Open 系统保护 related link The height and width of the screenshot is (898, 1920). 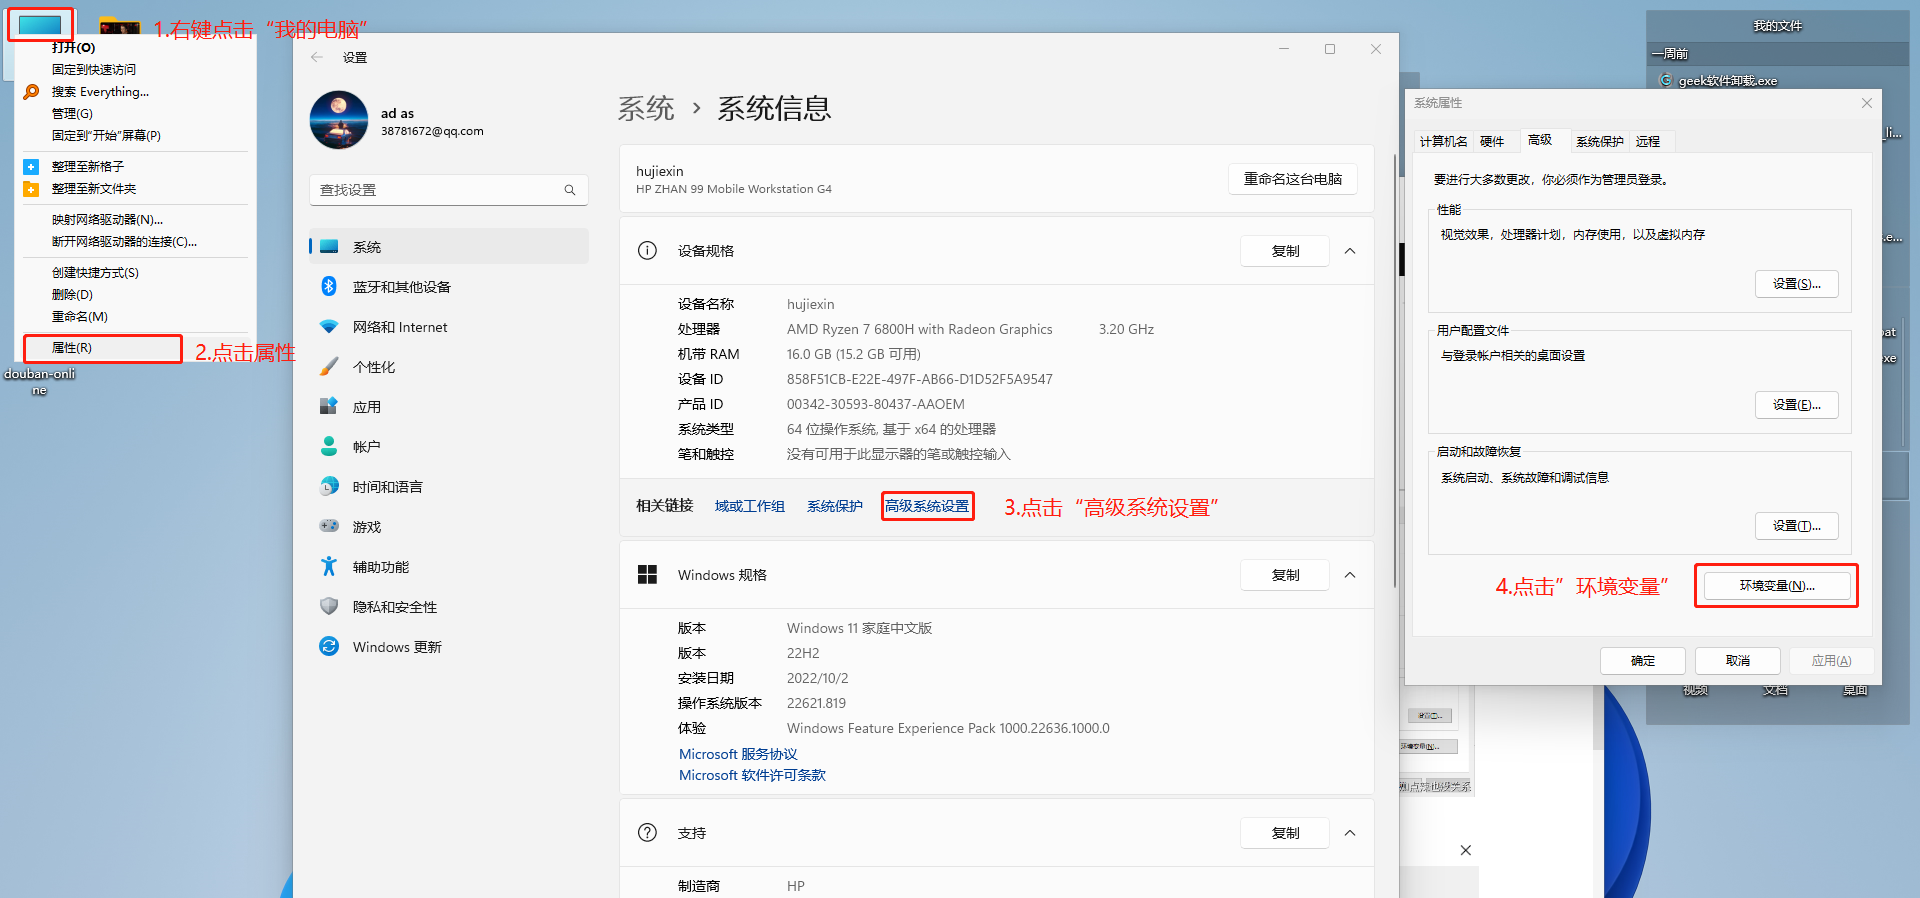tap(834, 506)
